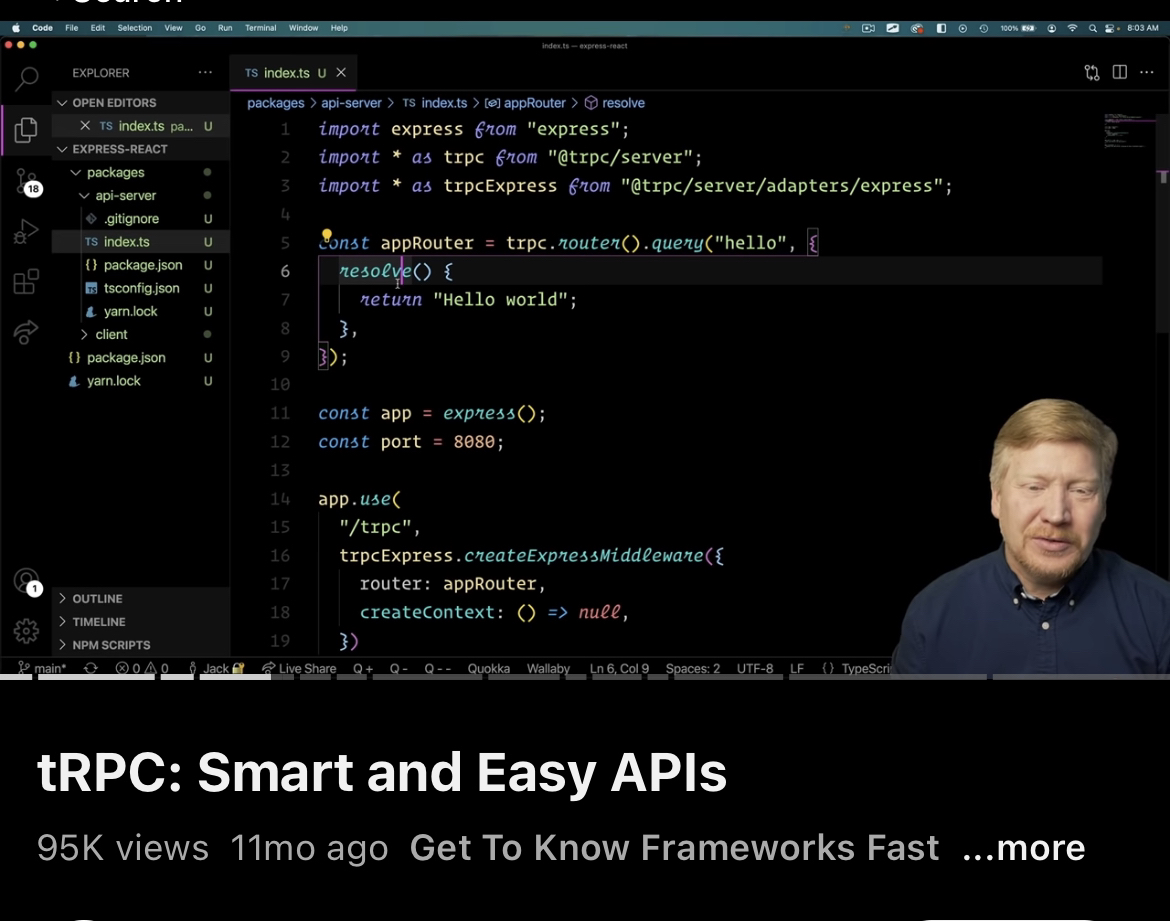Screen dimensions: 1170x921
Task: Open editor More Actions ellipsis
Action: pos(1147,72)
